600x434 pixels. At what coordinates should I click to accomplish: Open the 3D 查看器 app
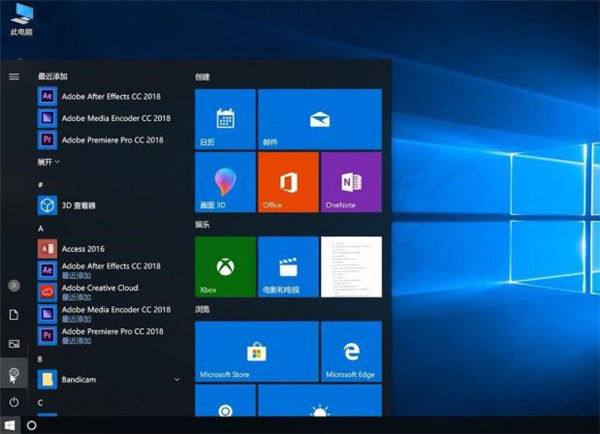tap(80, 205)
